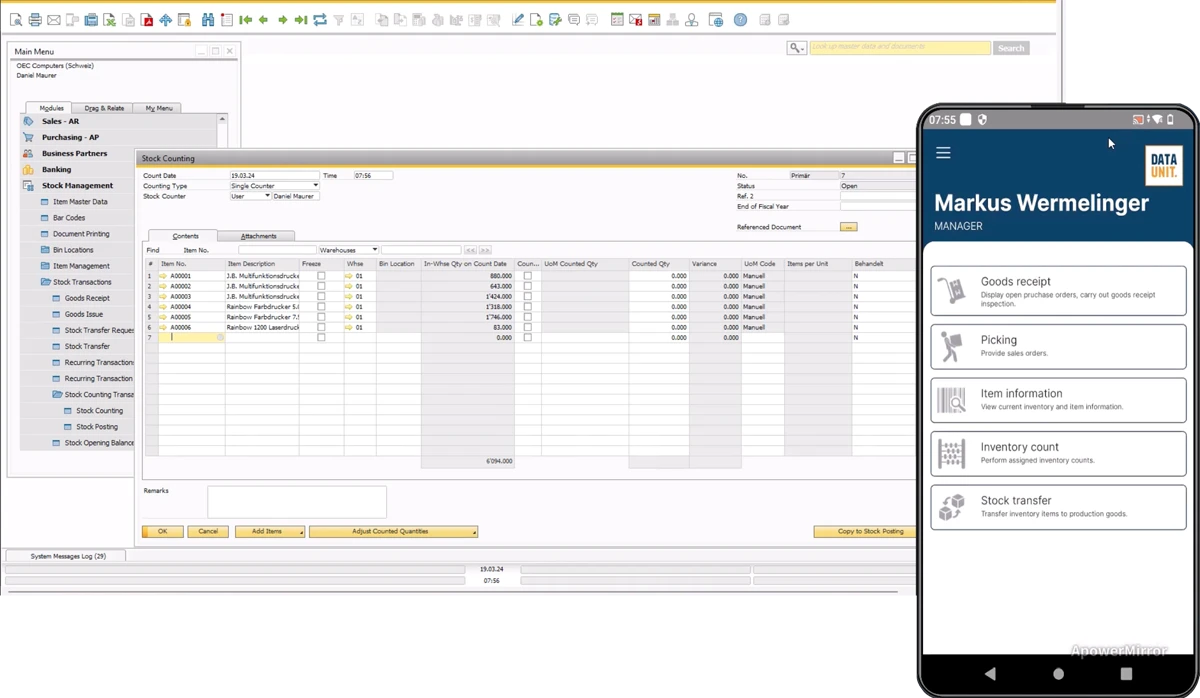Open the Warehouses filter dropdown

pyautogui.click(x=374, y=250)
